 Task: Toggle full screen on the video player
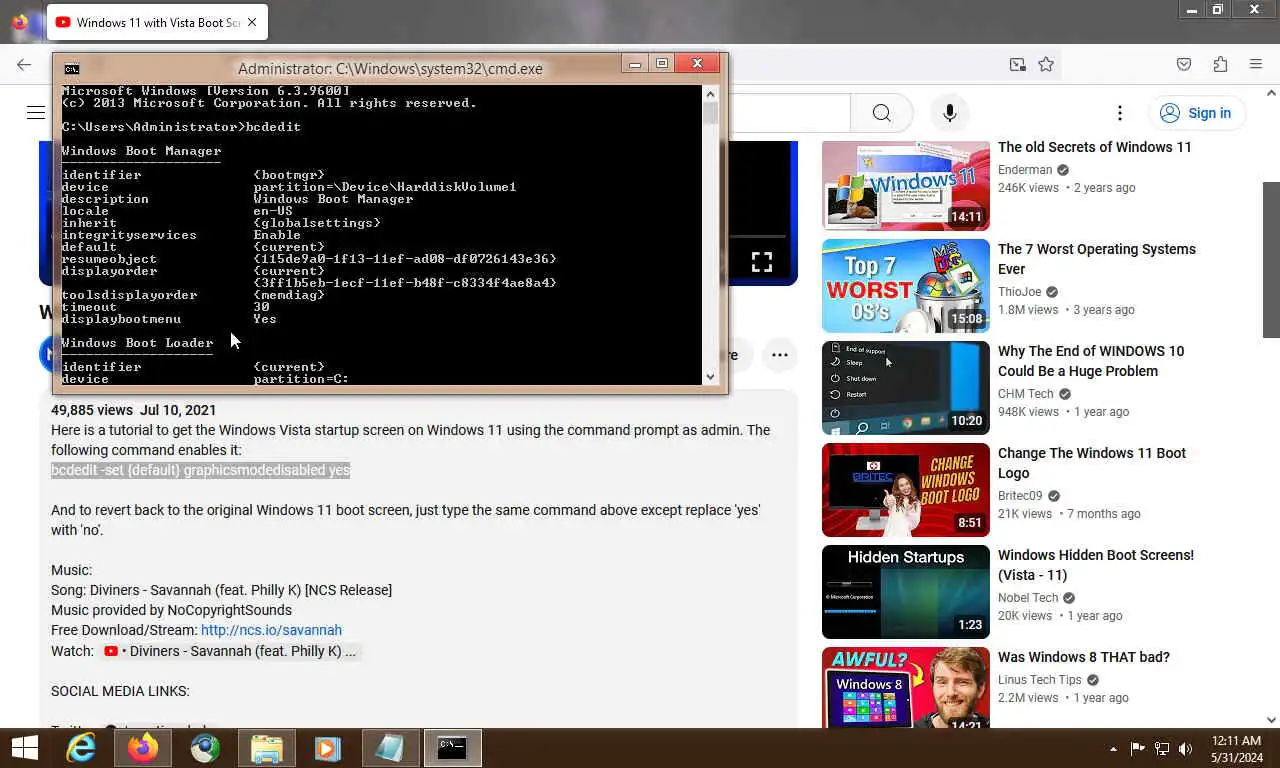click(x=762, y=262)
